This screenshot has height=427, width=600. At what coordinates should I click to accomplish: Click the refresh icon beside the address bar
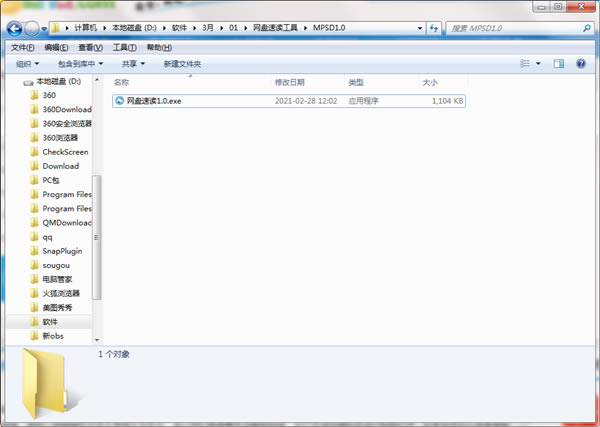click(434, 29)
